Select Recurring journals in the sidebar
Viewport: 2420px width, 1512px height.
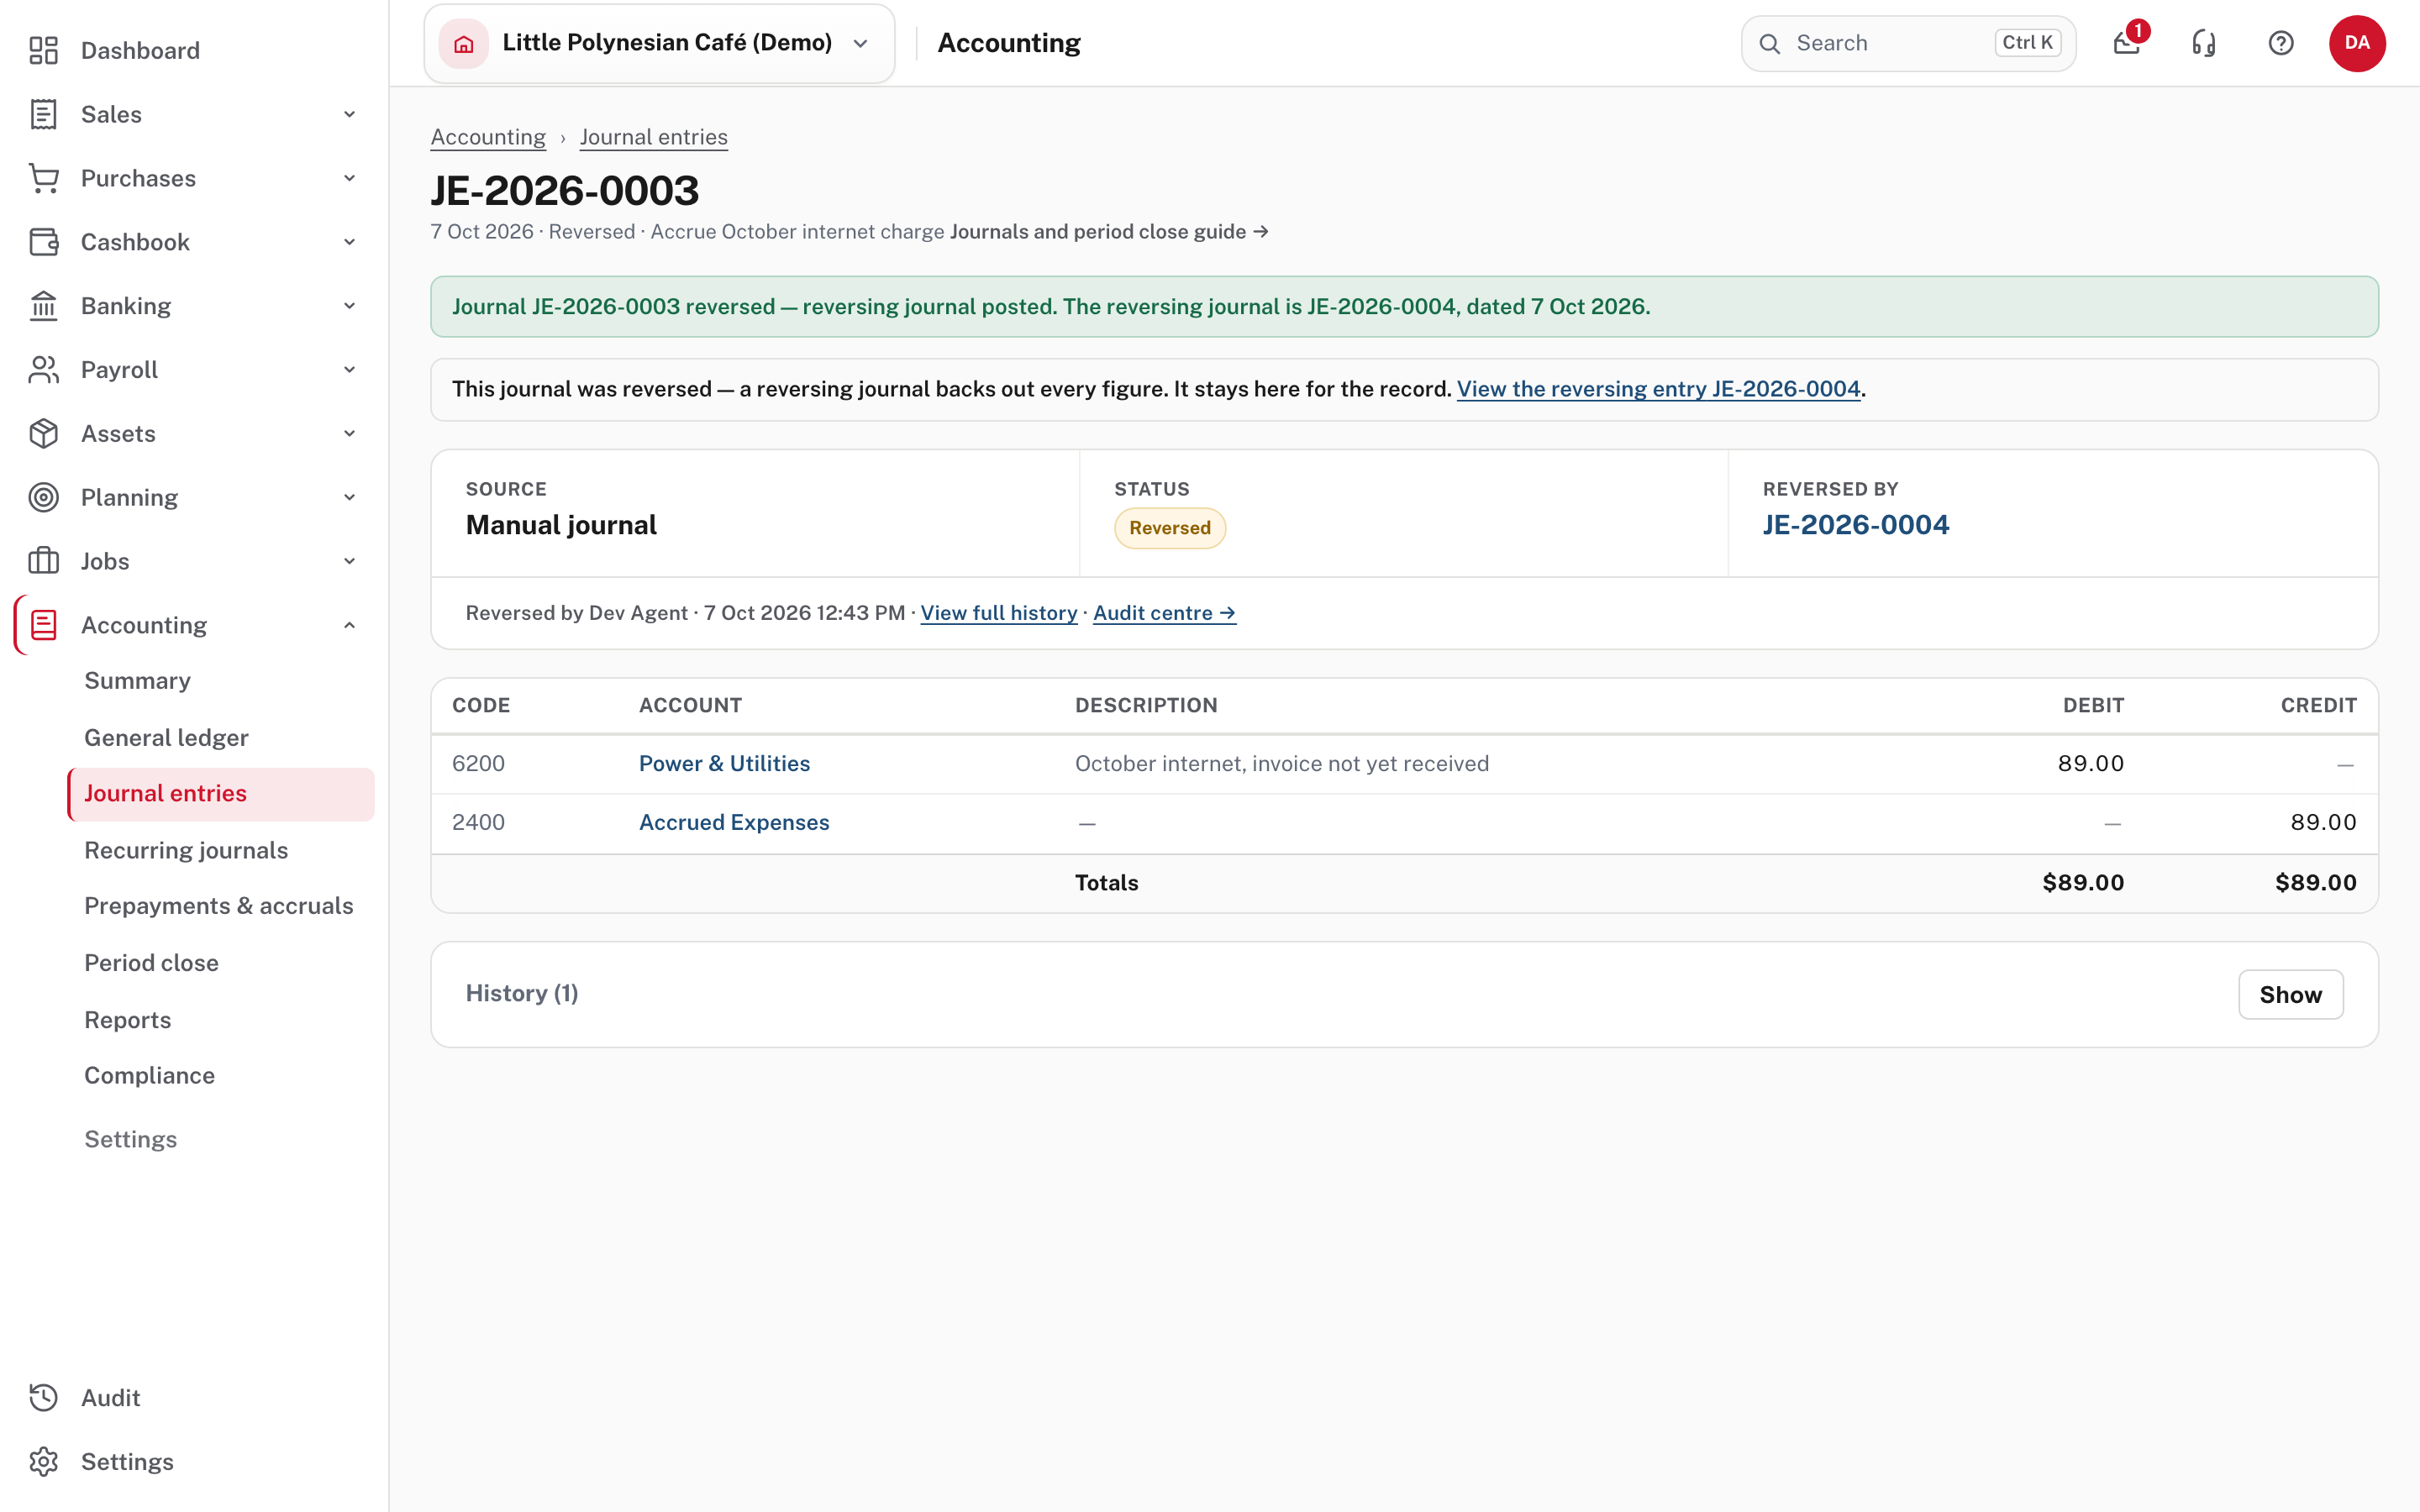(x=186, y=850)
